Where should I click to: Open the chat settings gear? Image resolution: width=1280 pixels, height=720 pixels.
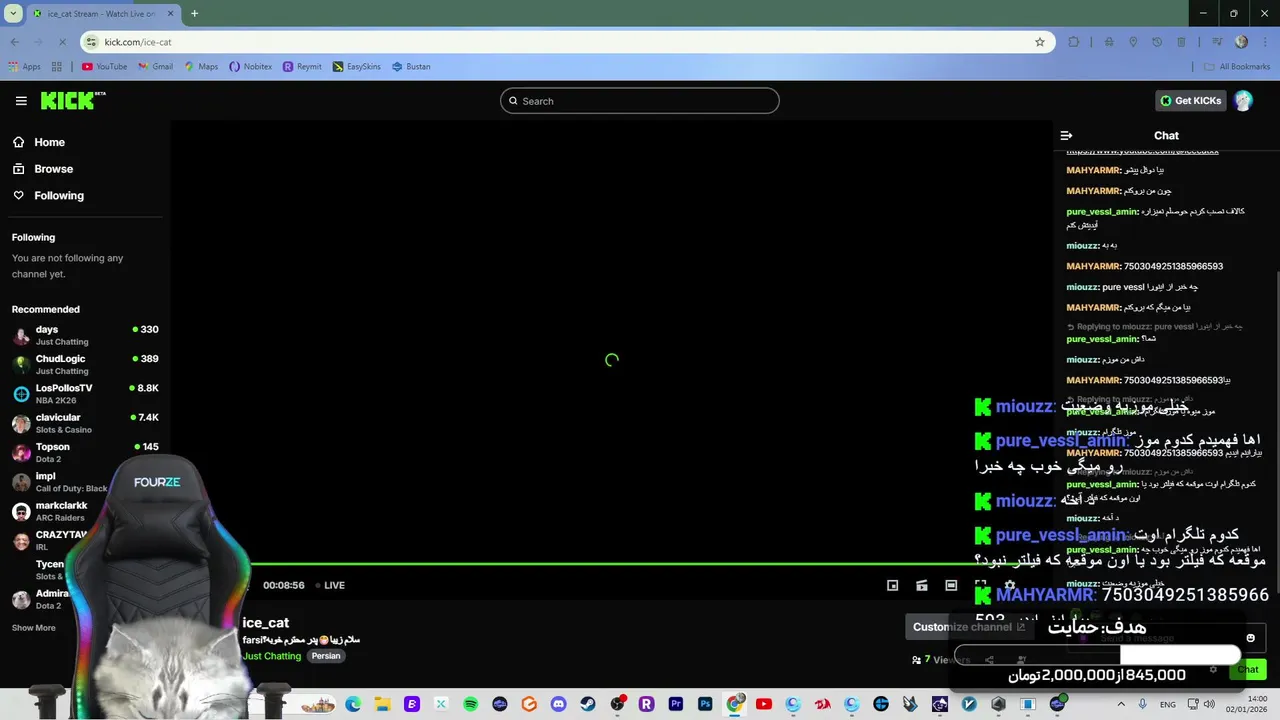click(x=1213, y=669)
